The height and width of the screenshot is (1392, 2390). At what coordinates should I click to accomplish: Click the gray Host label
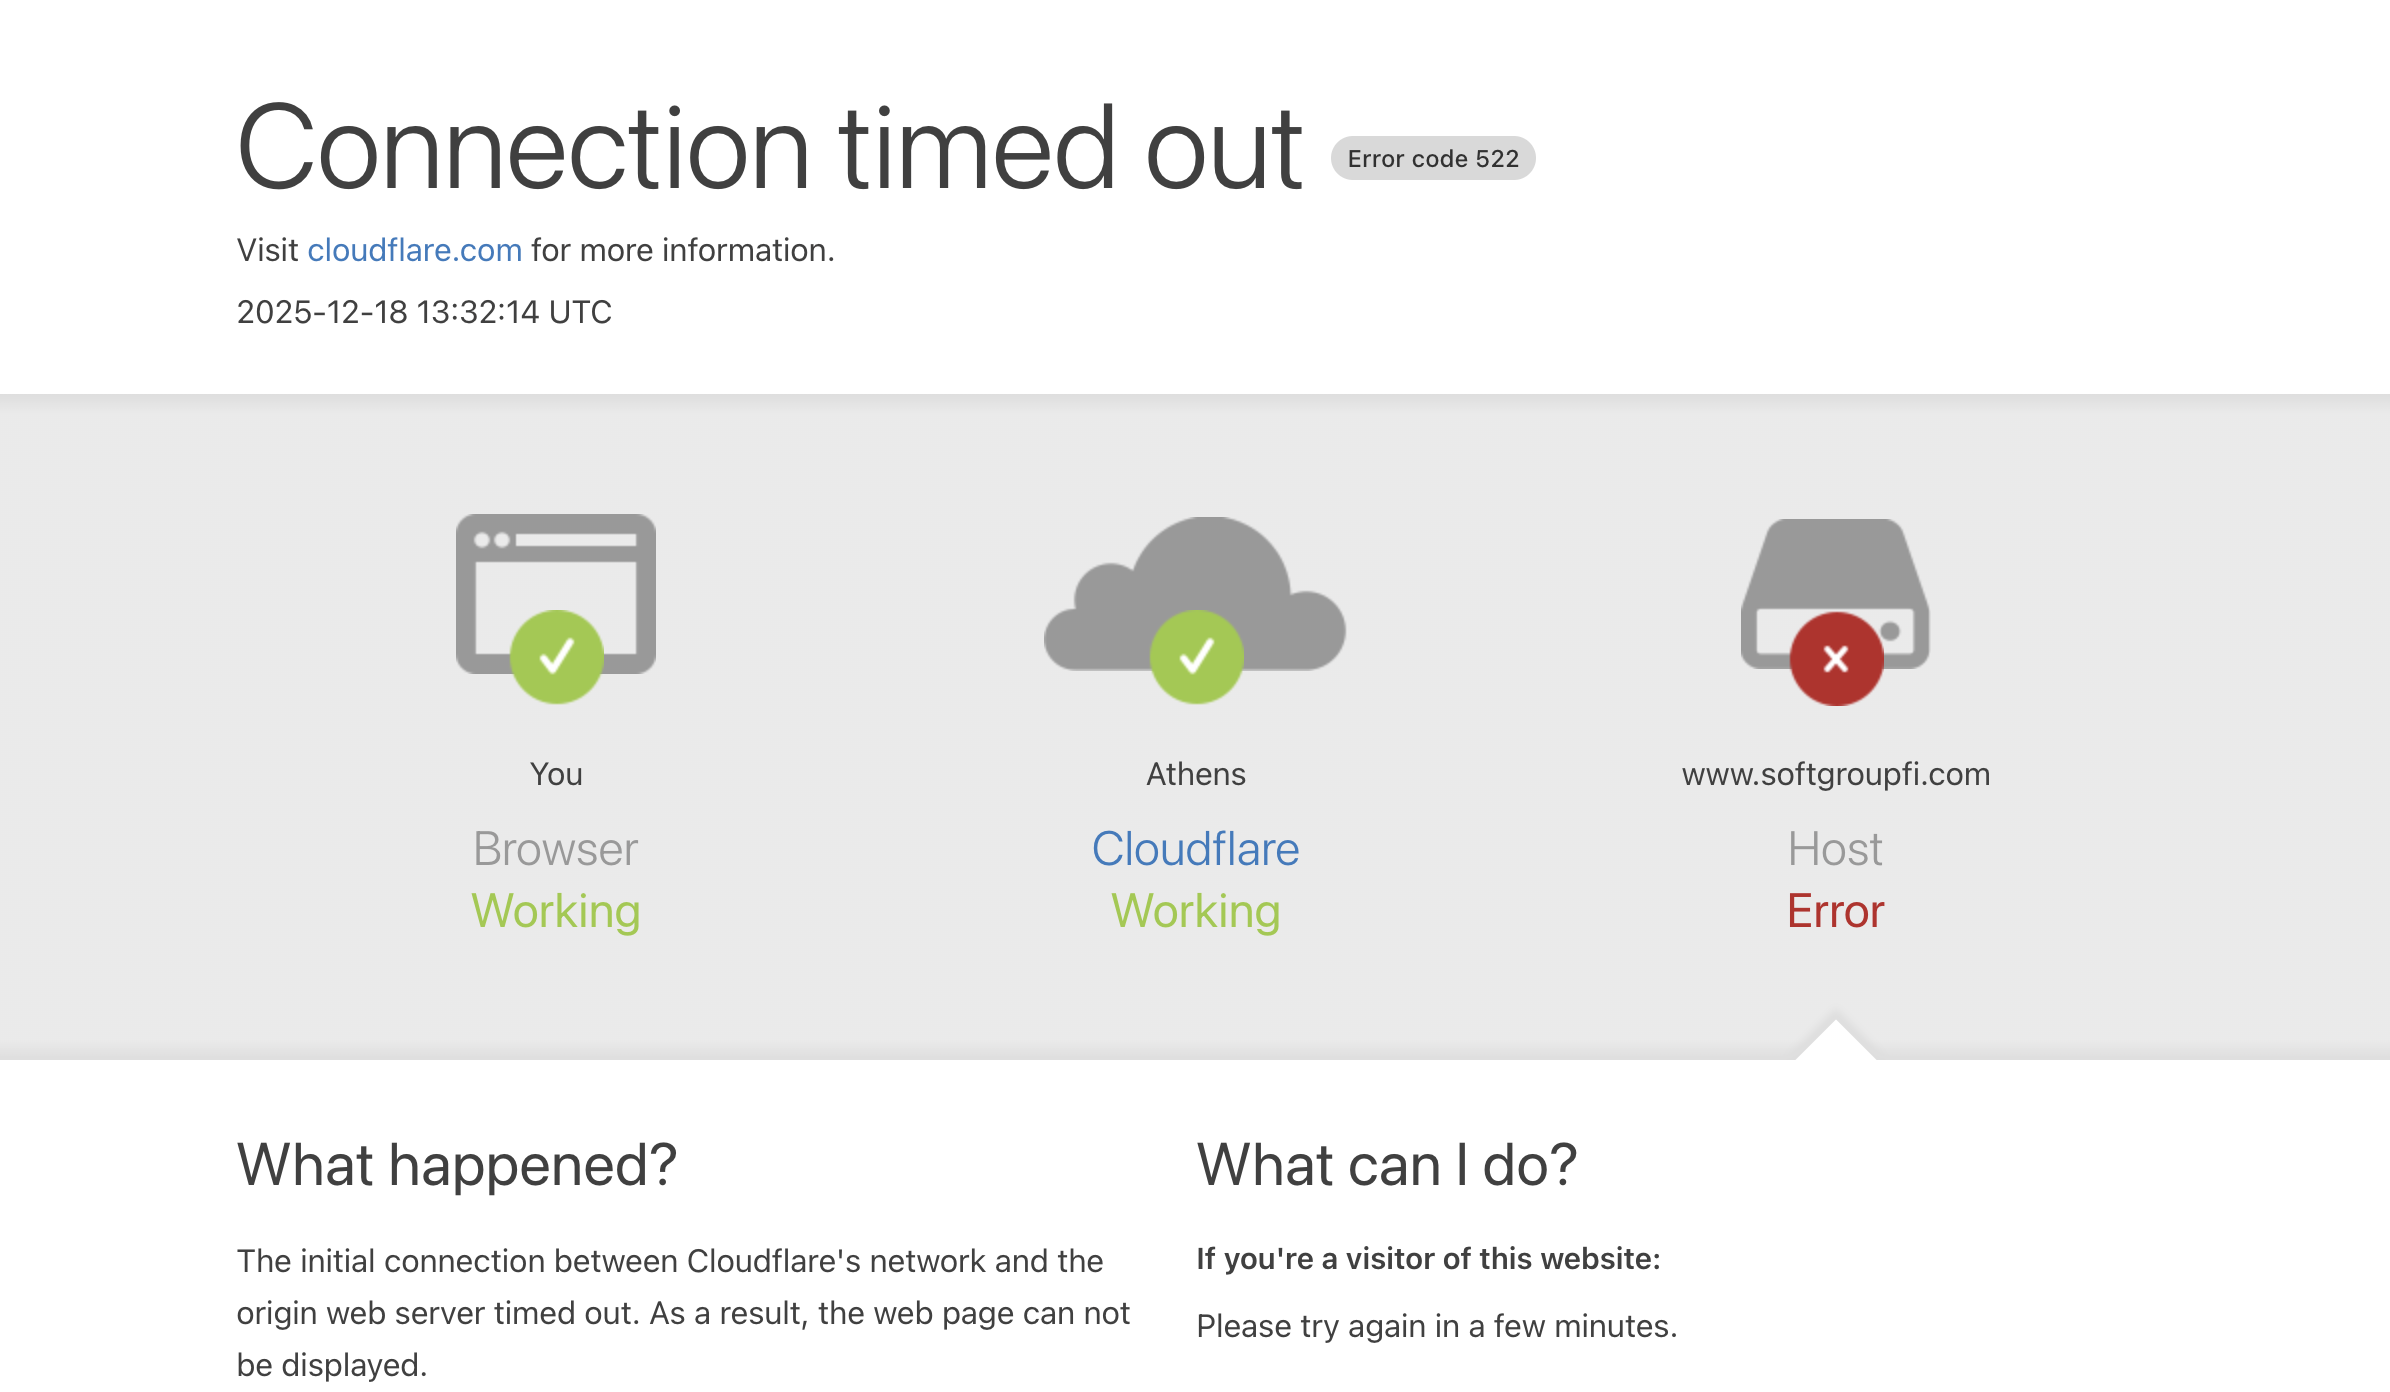pyautogui.click(x=1835, y=849)
